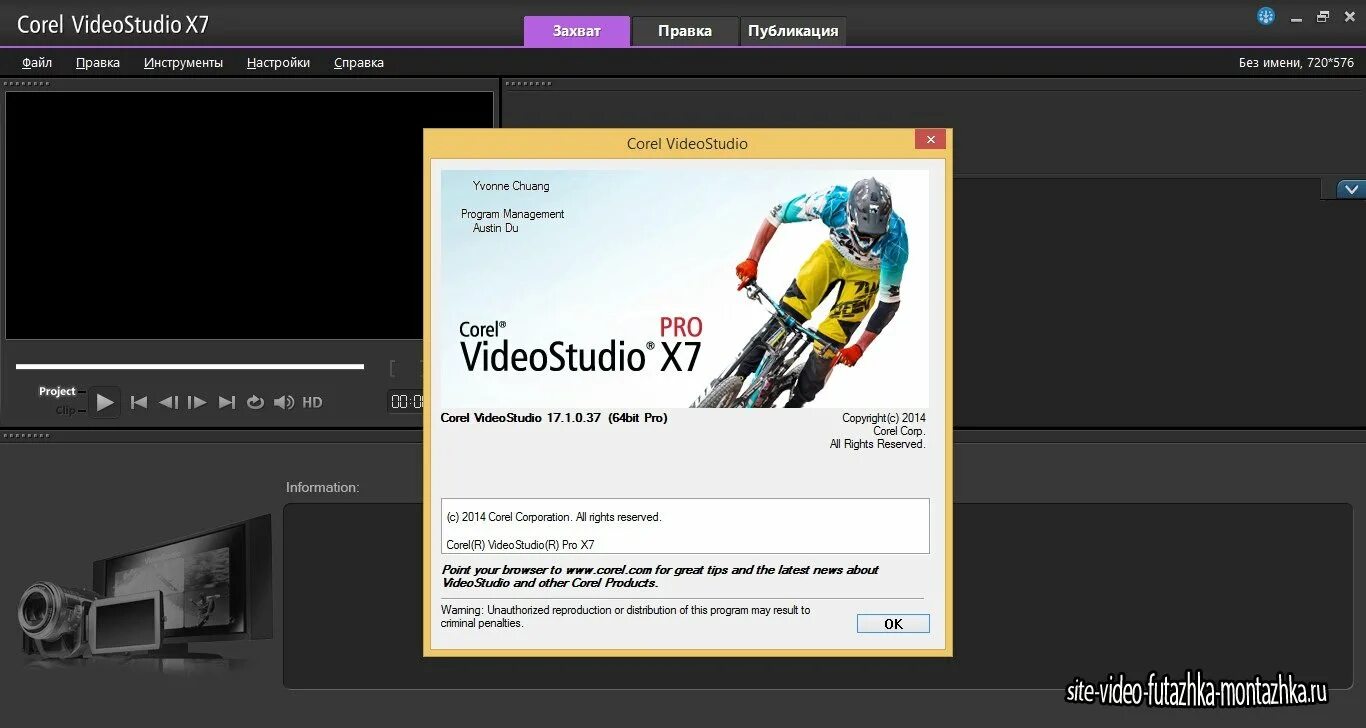Open the Инструменты menu

pyautogui.click(x=183, y=62)
